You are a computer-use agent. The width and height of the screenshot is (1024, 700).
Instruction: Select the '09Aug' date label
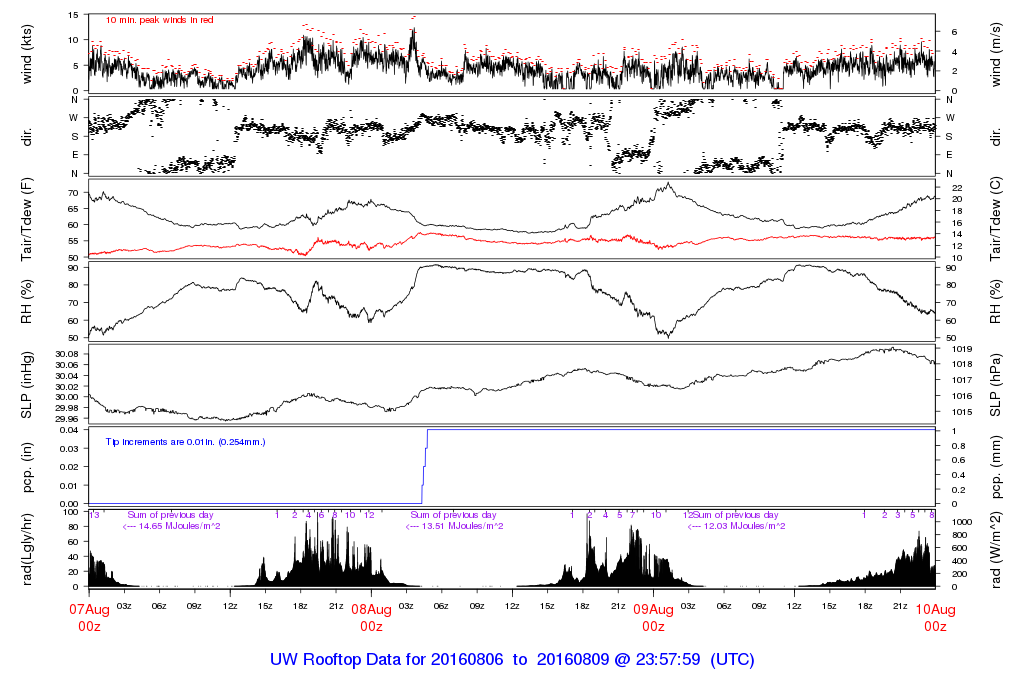(654, 610)
